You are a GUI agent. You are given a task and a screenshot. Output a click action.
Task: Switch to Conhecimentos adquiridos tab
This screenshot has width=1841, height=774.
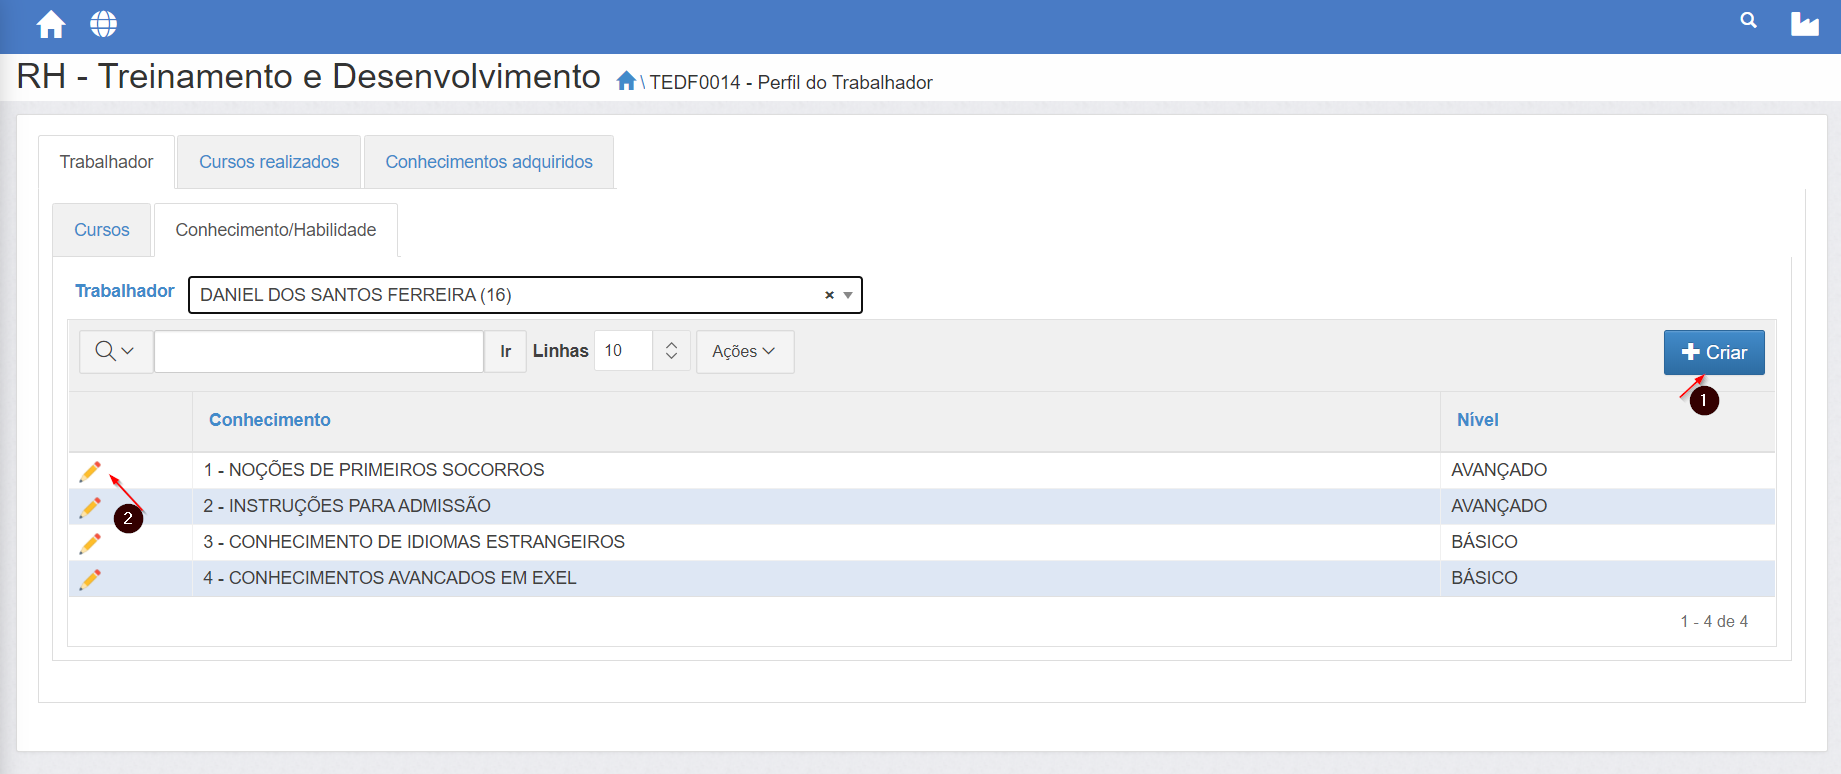489,162
